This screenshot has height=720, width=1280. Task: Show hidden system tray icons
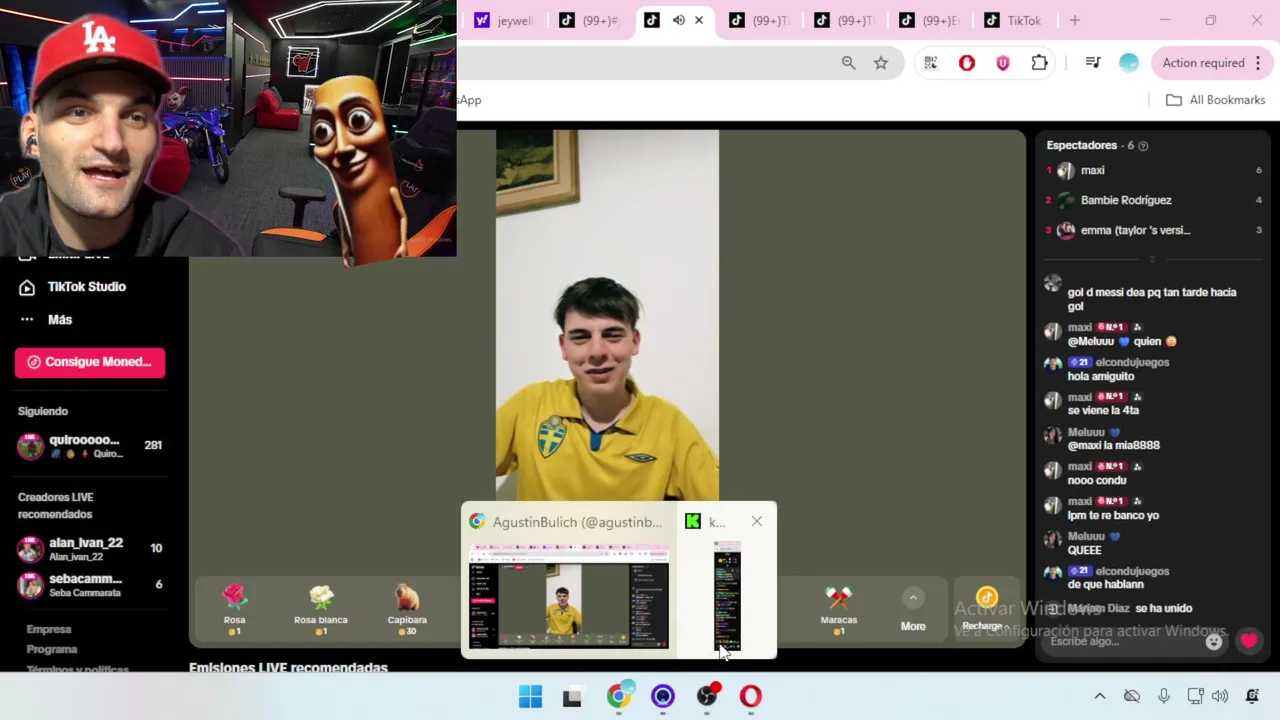(x=1100, y=696)
